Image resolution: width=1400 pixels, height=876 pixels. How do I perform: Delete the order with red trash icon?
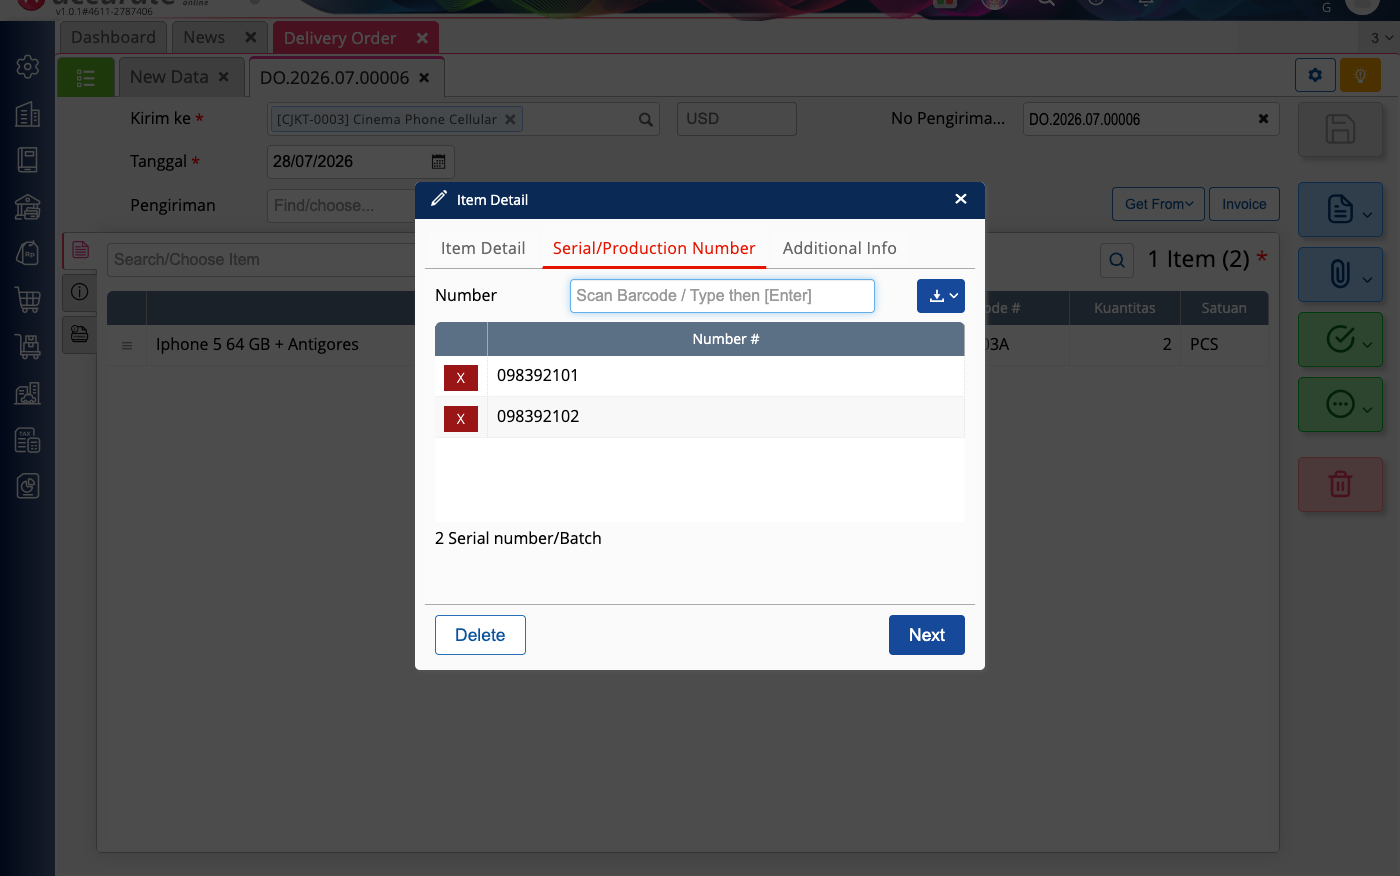click(1340, 484)
